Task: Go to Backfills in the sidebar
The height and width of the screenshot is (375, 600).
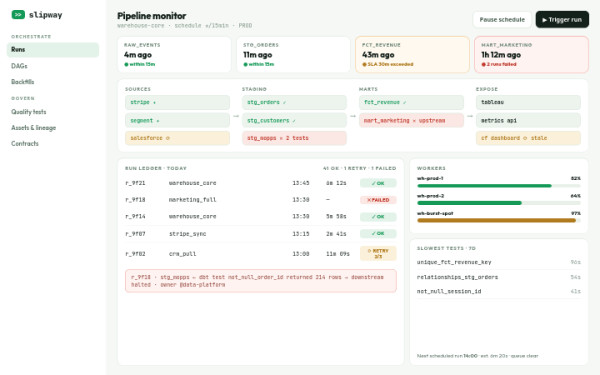Action: point(53,82)
